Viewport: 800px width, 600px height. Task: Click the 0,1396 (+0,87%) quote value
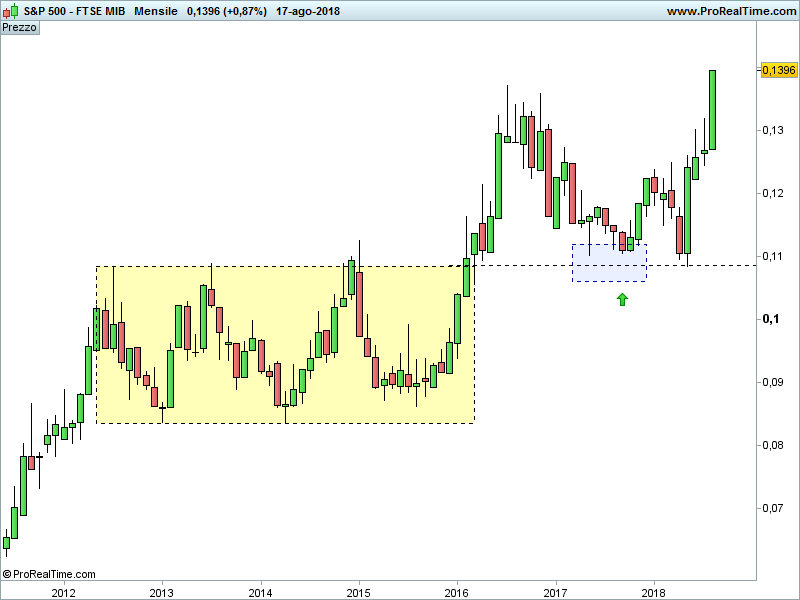[x=227, y=11]
